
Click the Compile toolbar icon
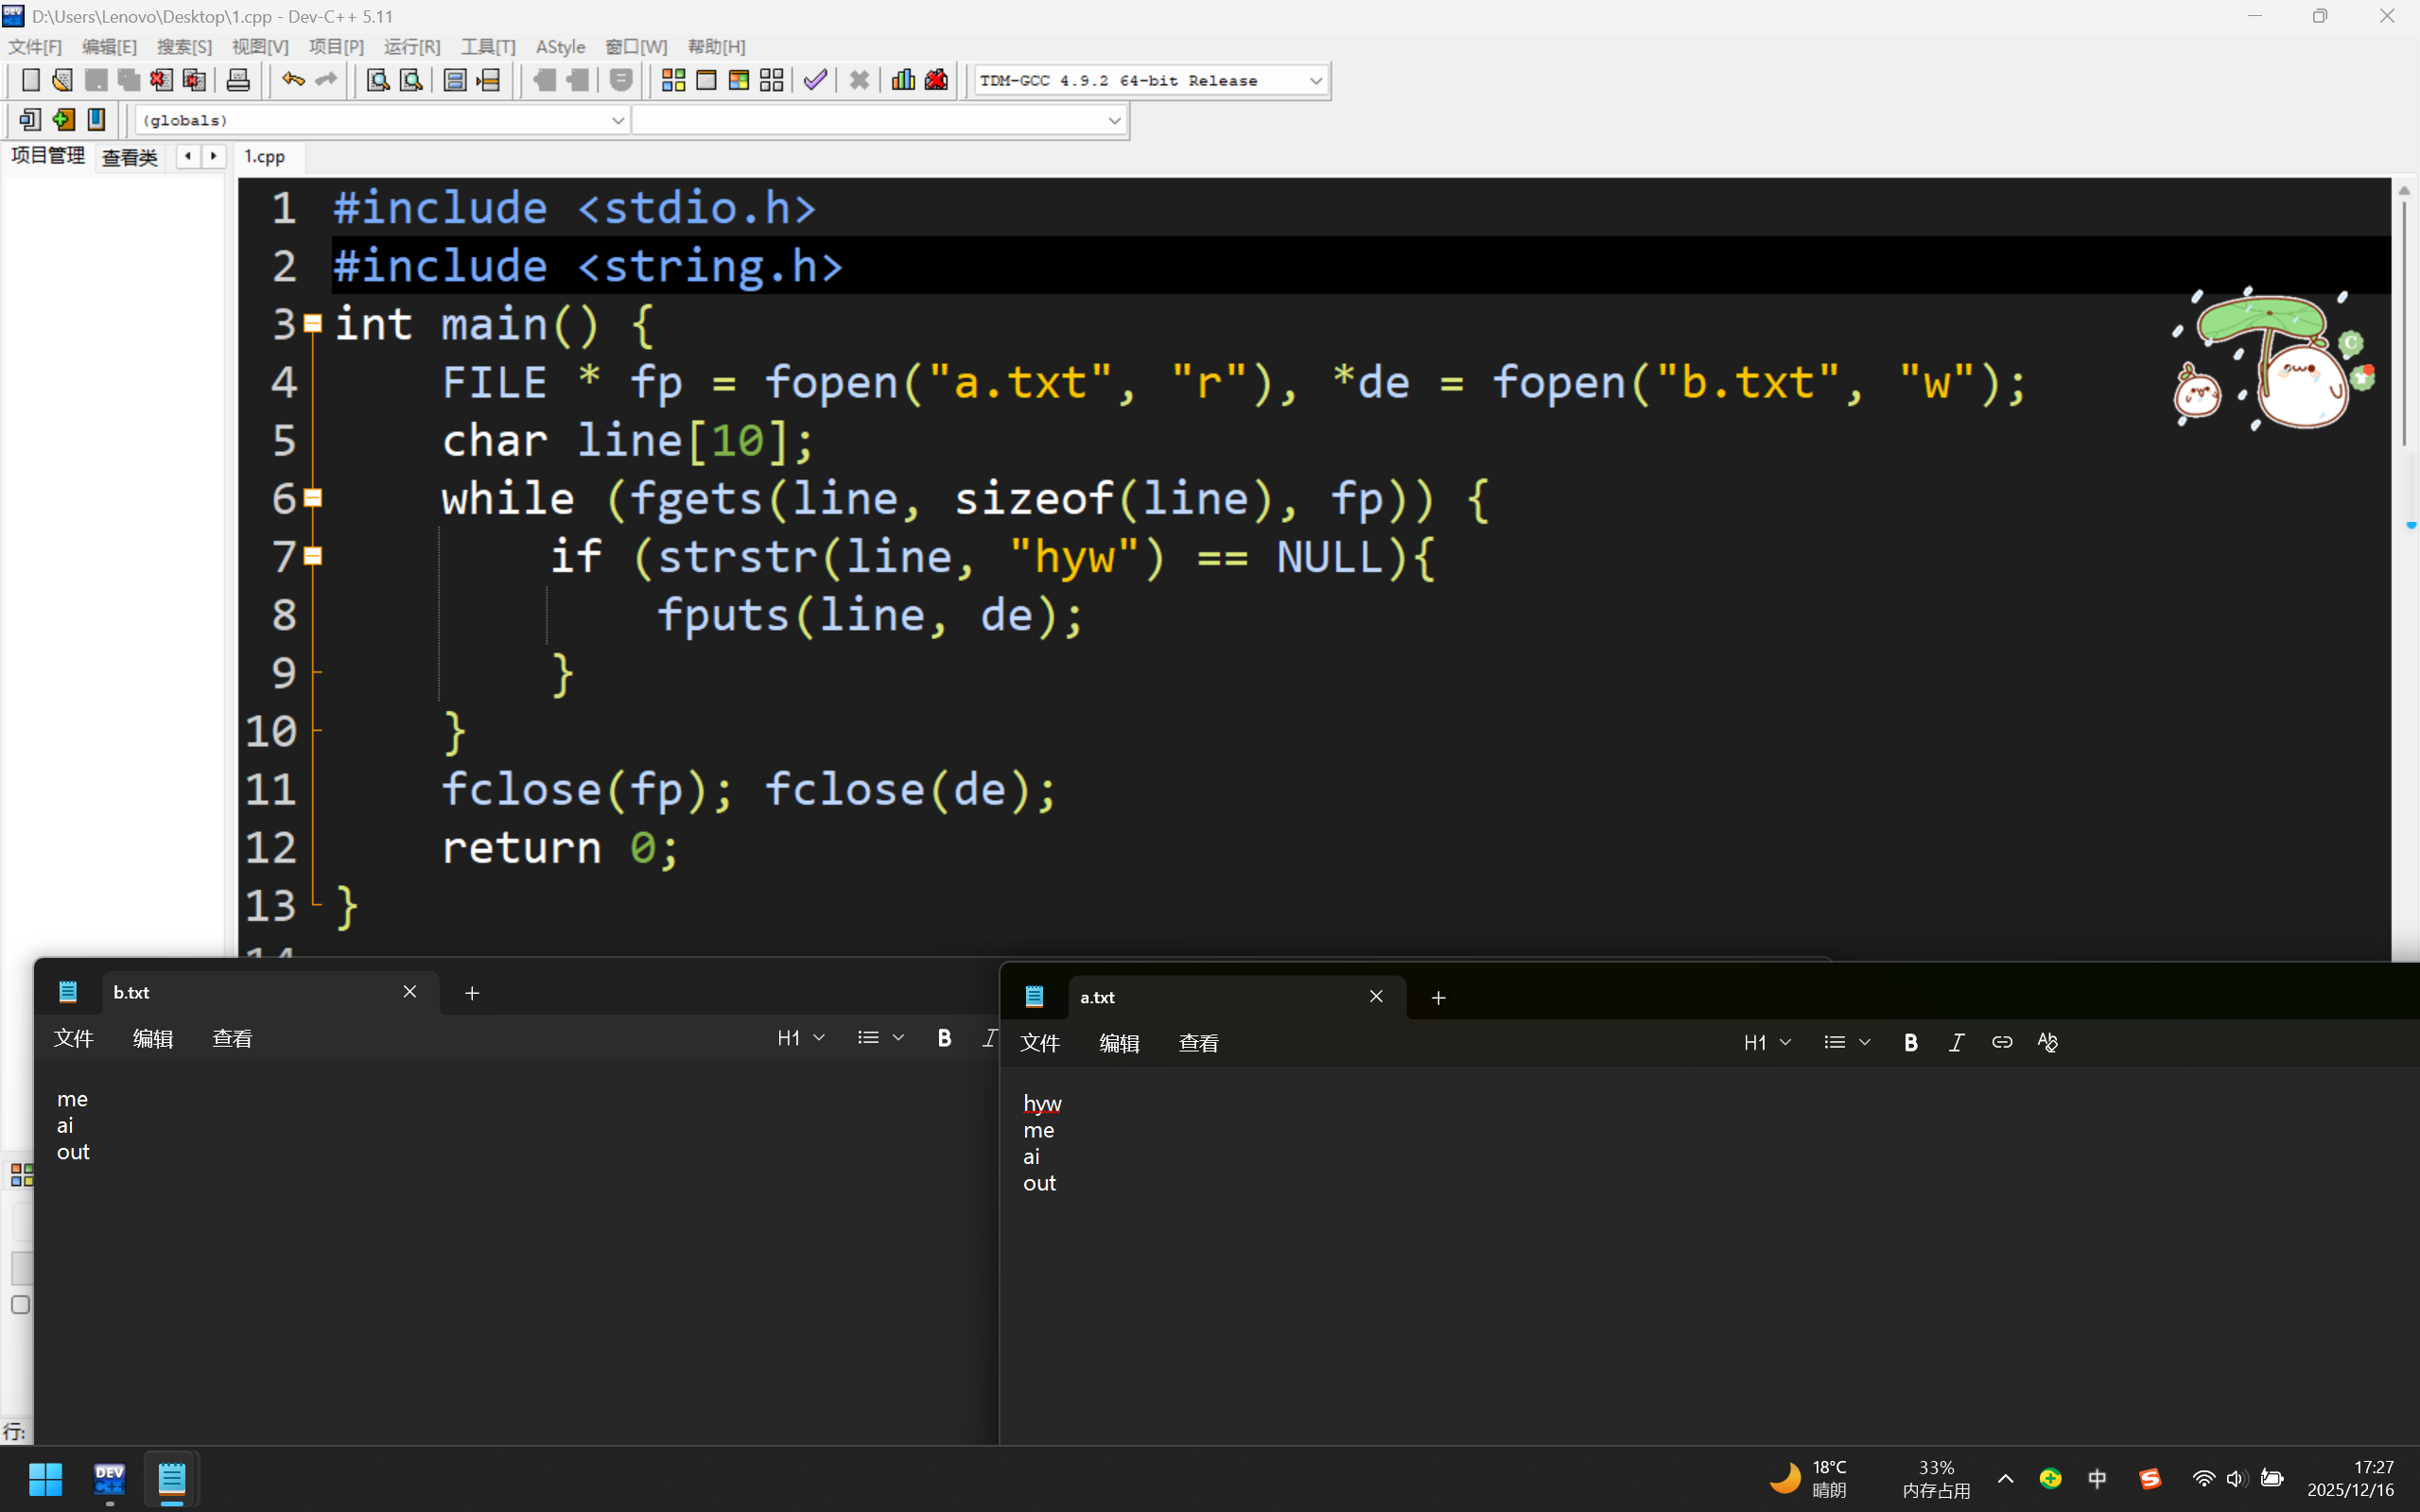pyautogui.click(x=673, y=80)
